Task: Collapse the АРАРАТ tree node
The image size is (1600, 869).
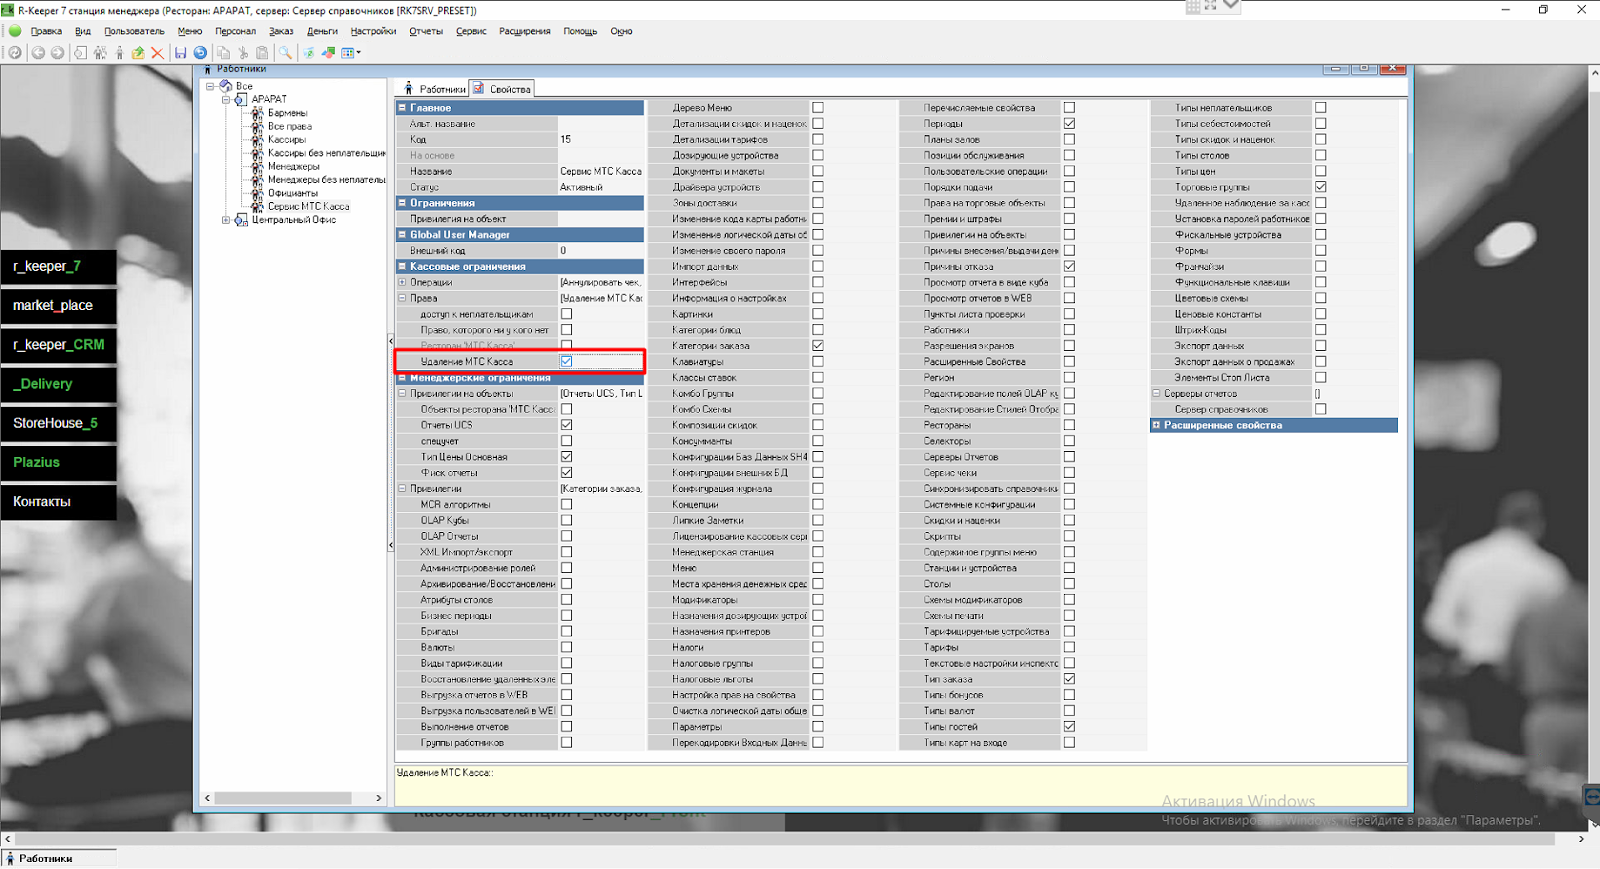Action: click(x=226, y=100)
